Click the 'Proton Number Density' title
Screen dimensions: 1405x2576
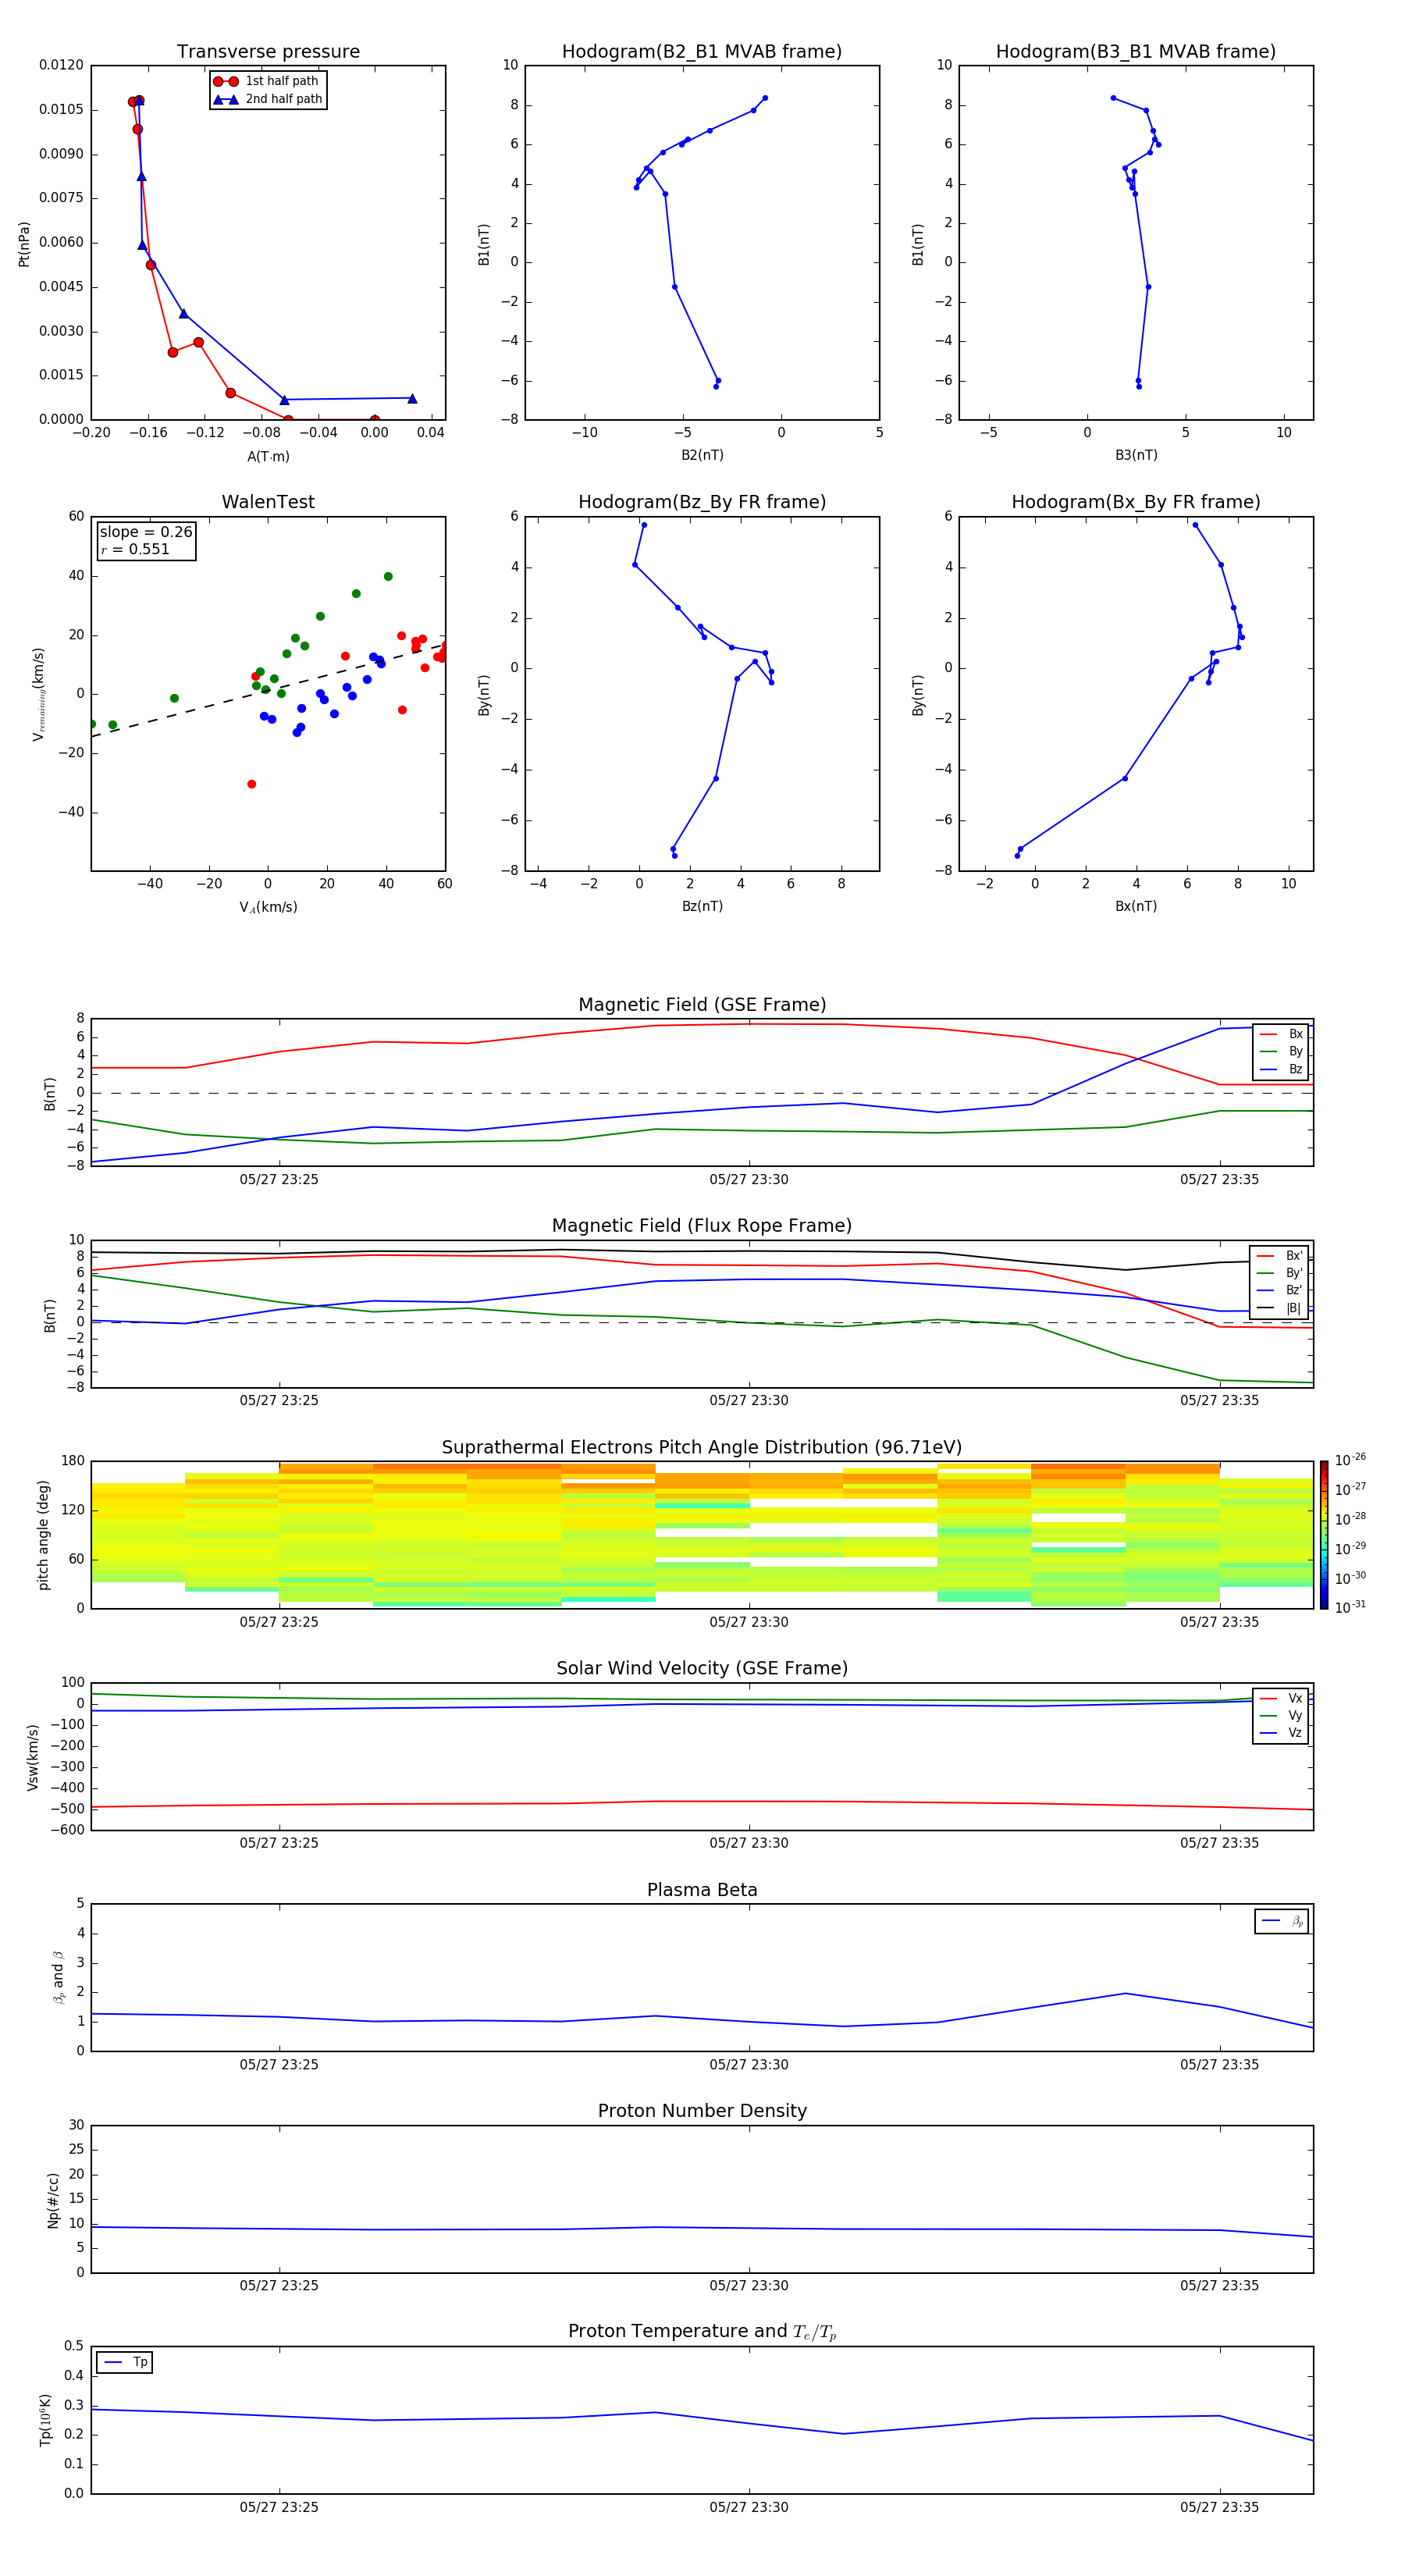[x=702, y=2111]
